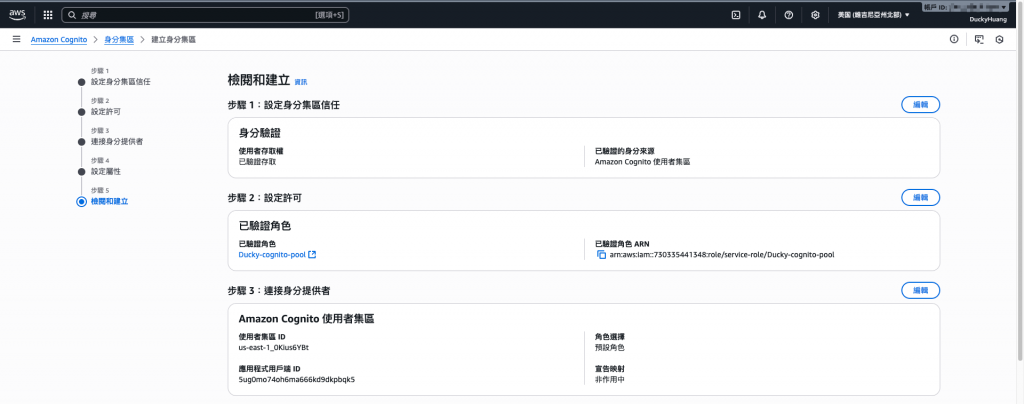Open the help question-mark icon
This screenshot has height=404, width=1024.
click(788, 15)
